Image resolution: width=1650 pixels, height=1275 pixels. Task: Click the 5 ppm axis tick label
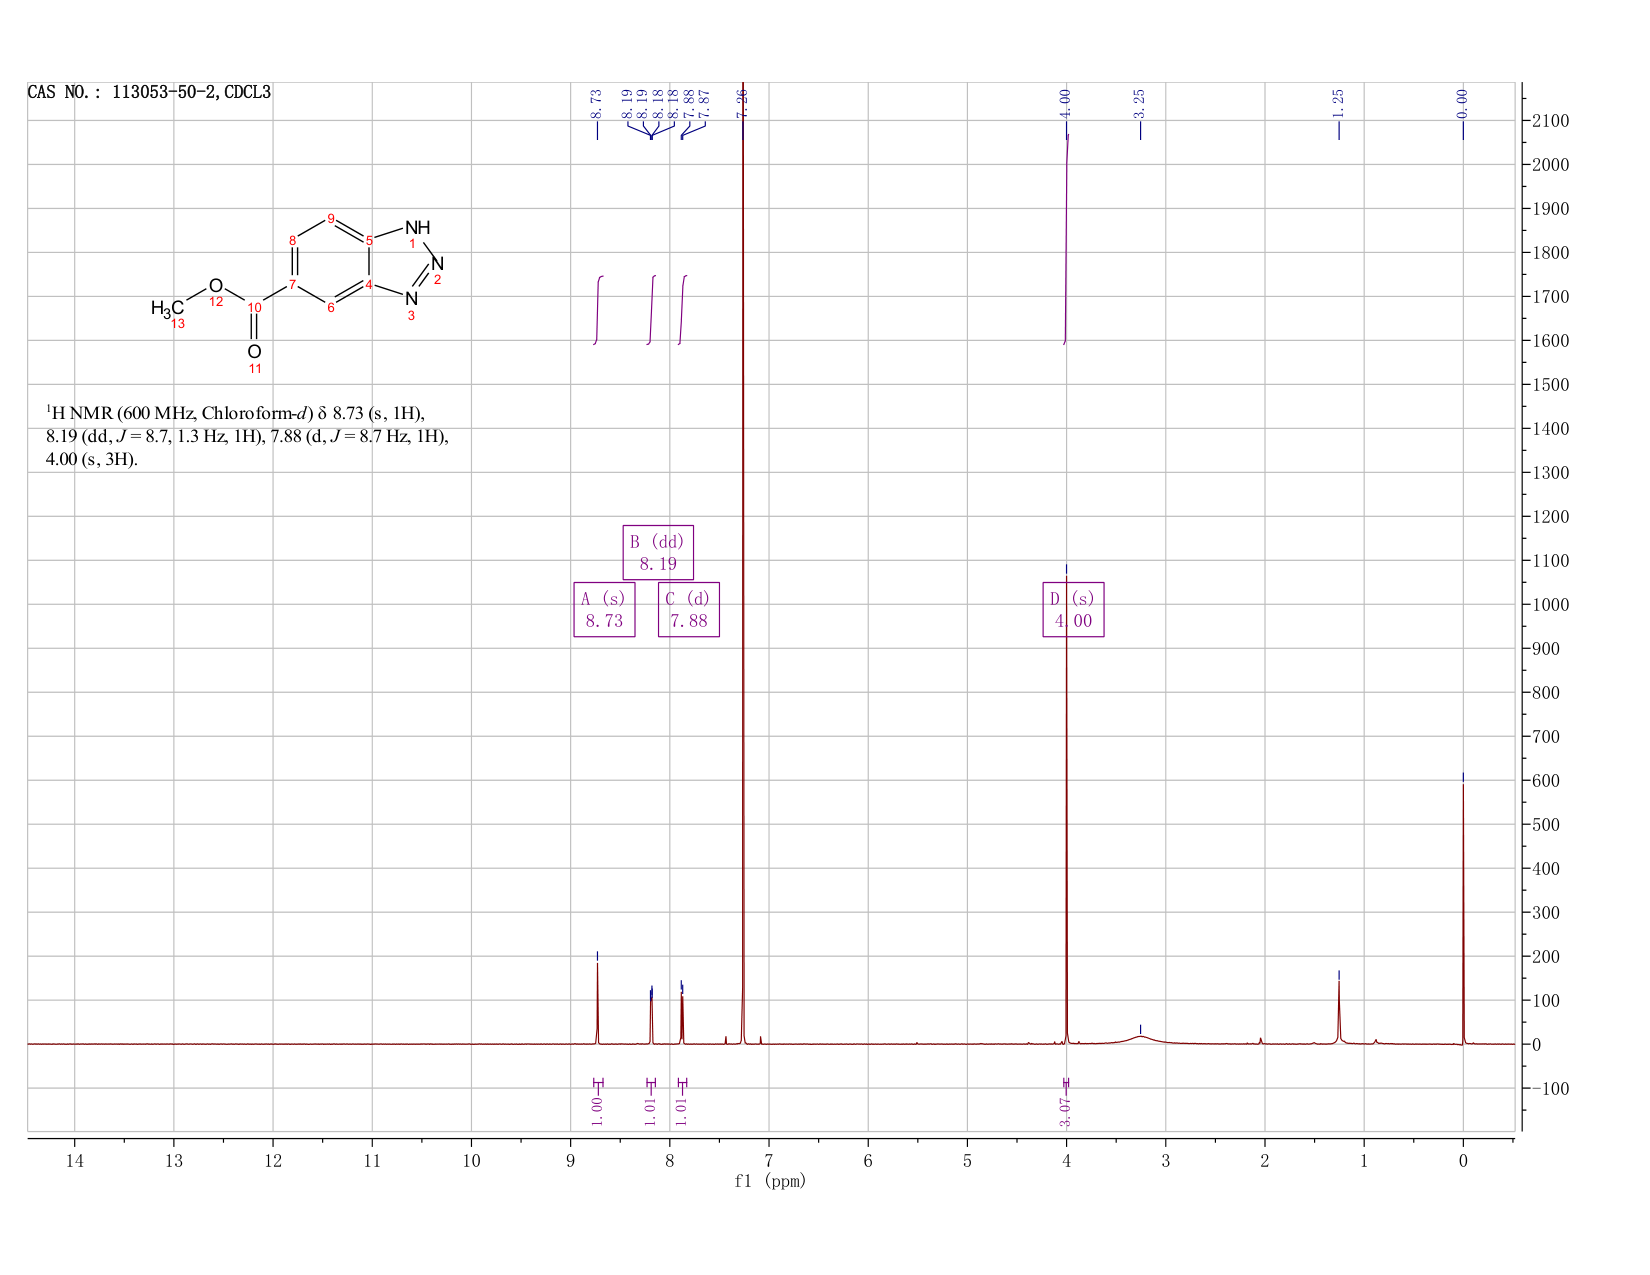pos(967,1161)
